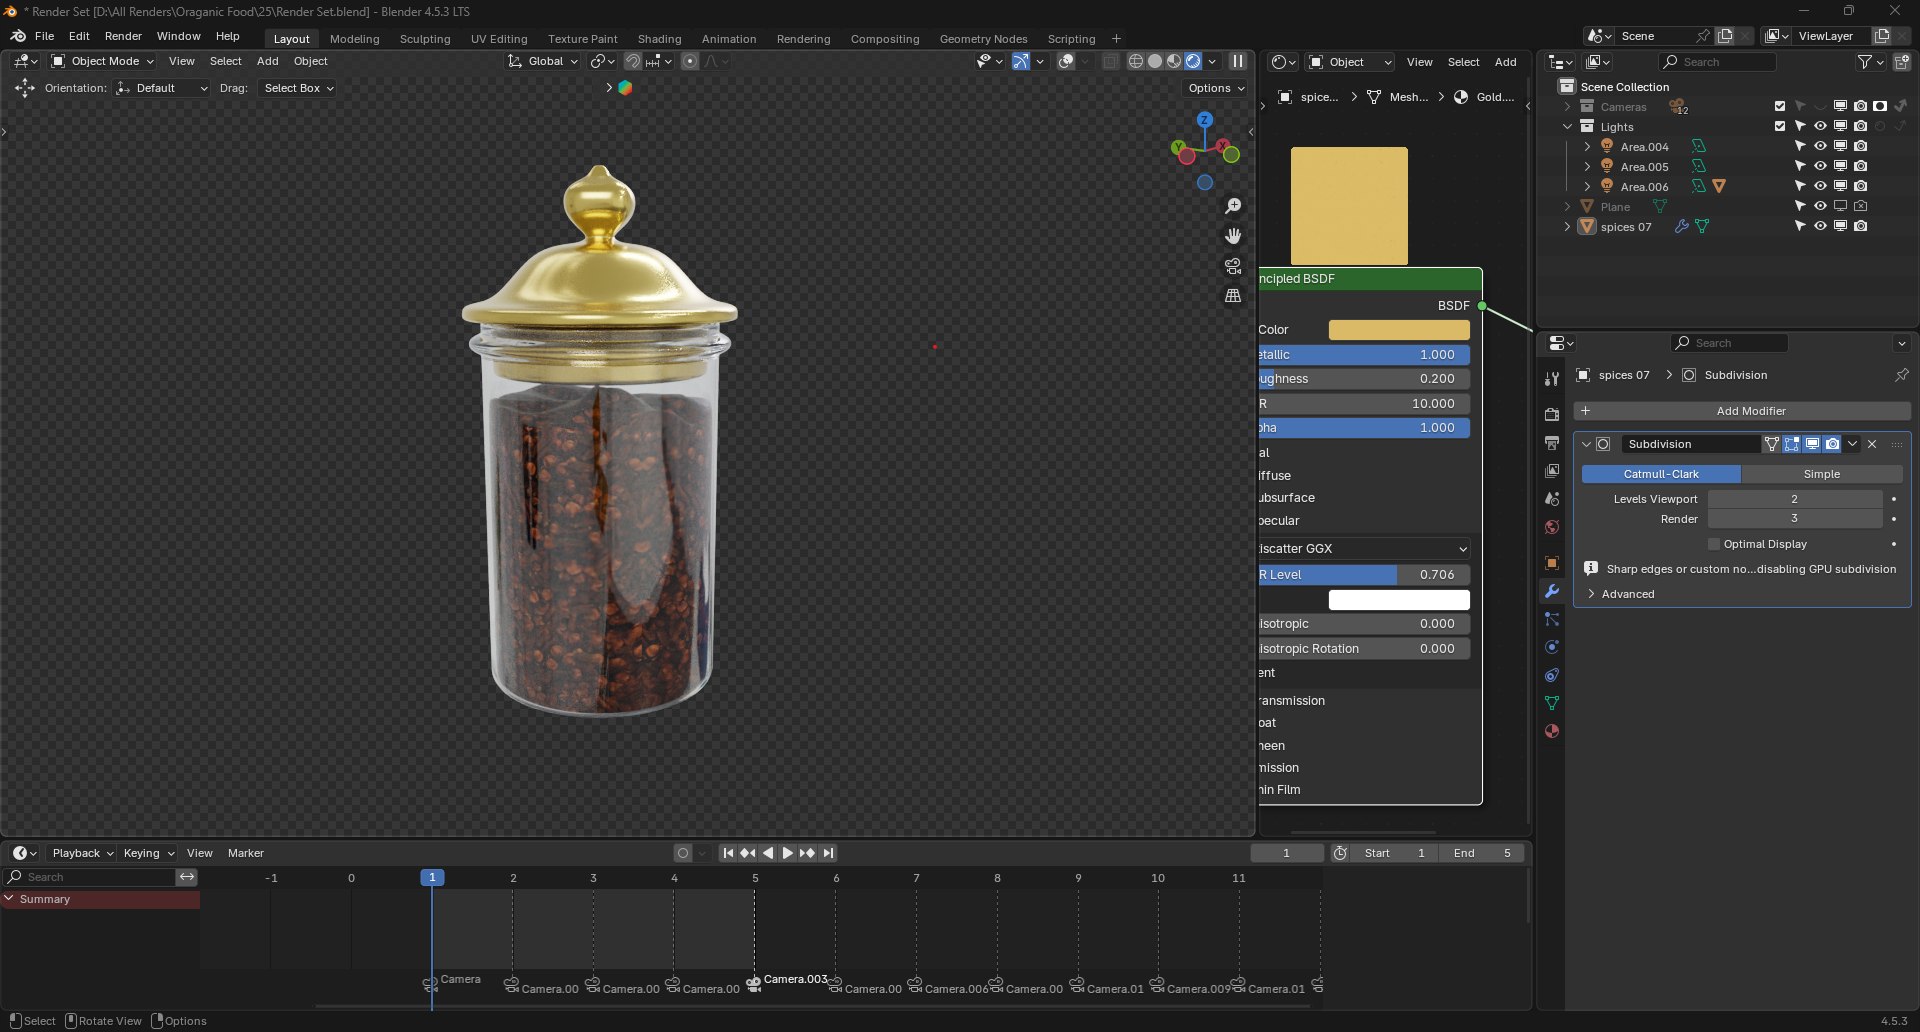Switch viewport to orthographic/perspective grid icon
This screenshot has width=1920, height=1032.
(x=1233, y=296)
